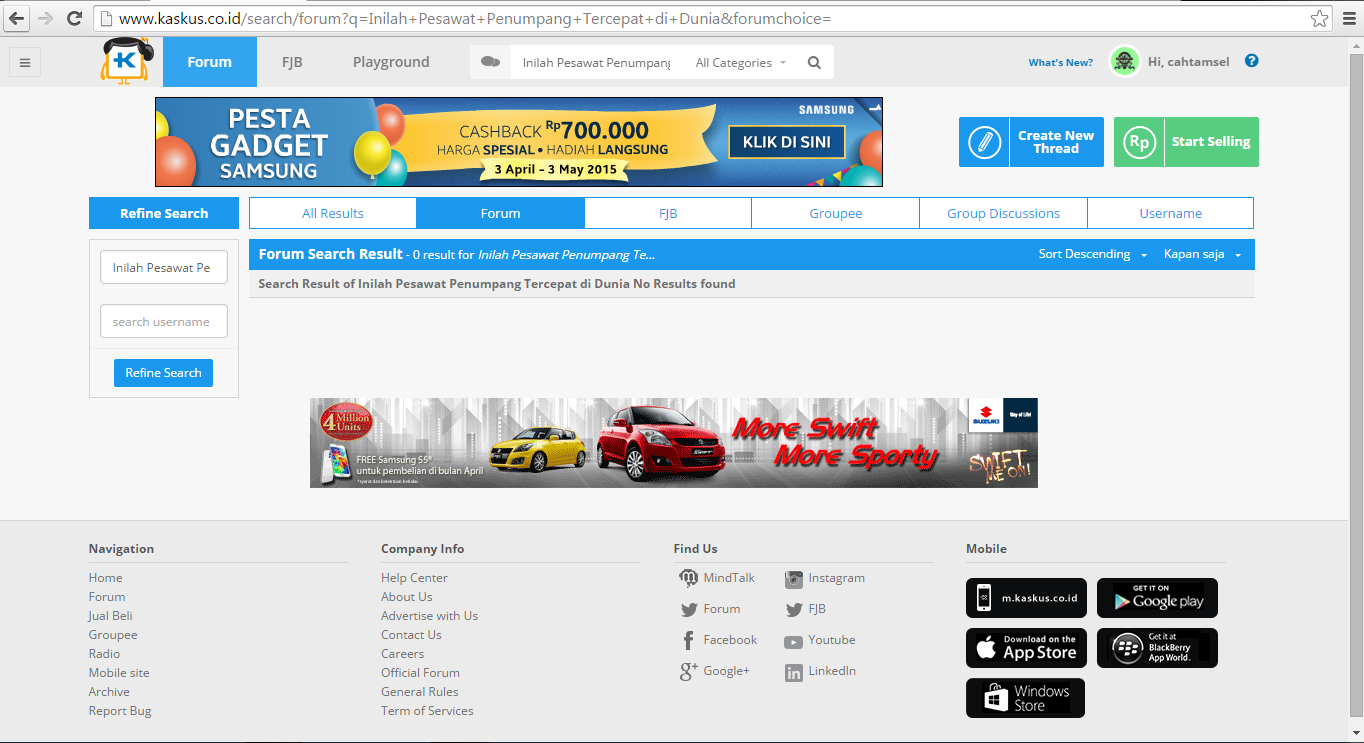Open the Kapan saja time filter dropdown
This screenshot has width=1364, height=743.
(1203, 254)
